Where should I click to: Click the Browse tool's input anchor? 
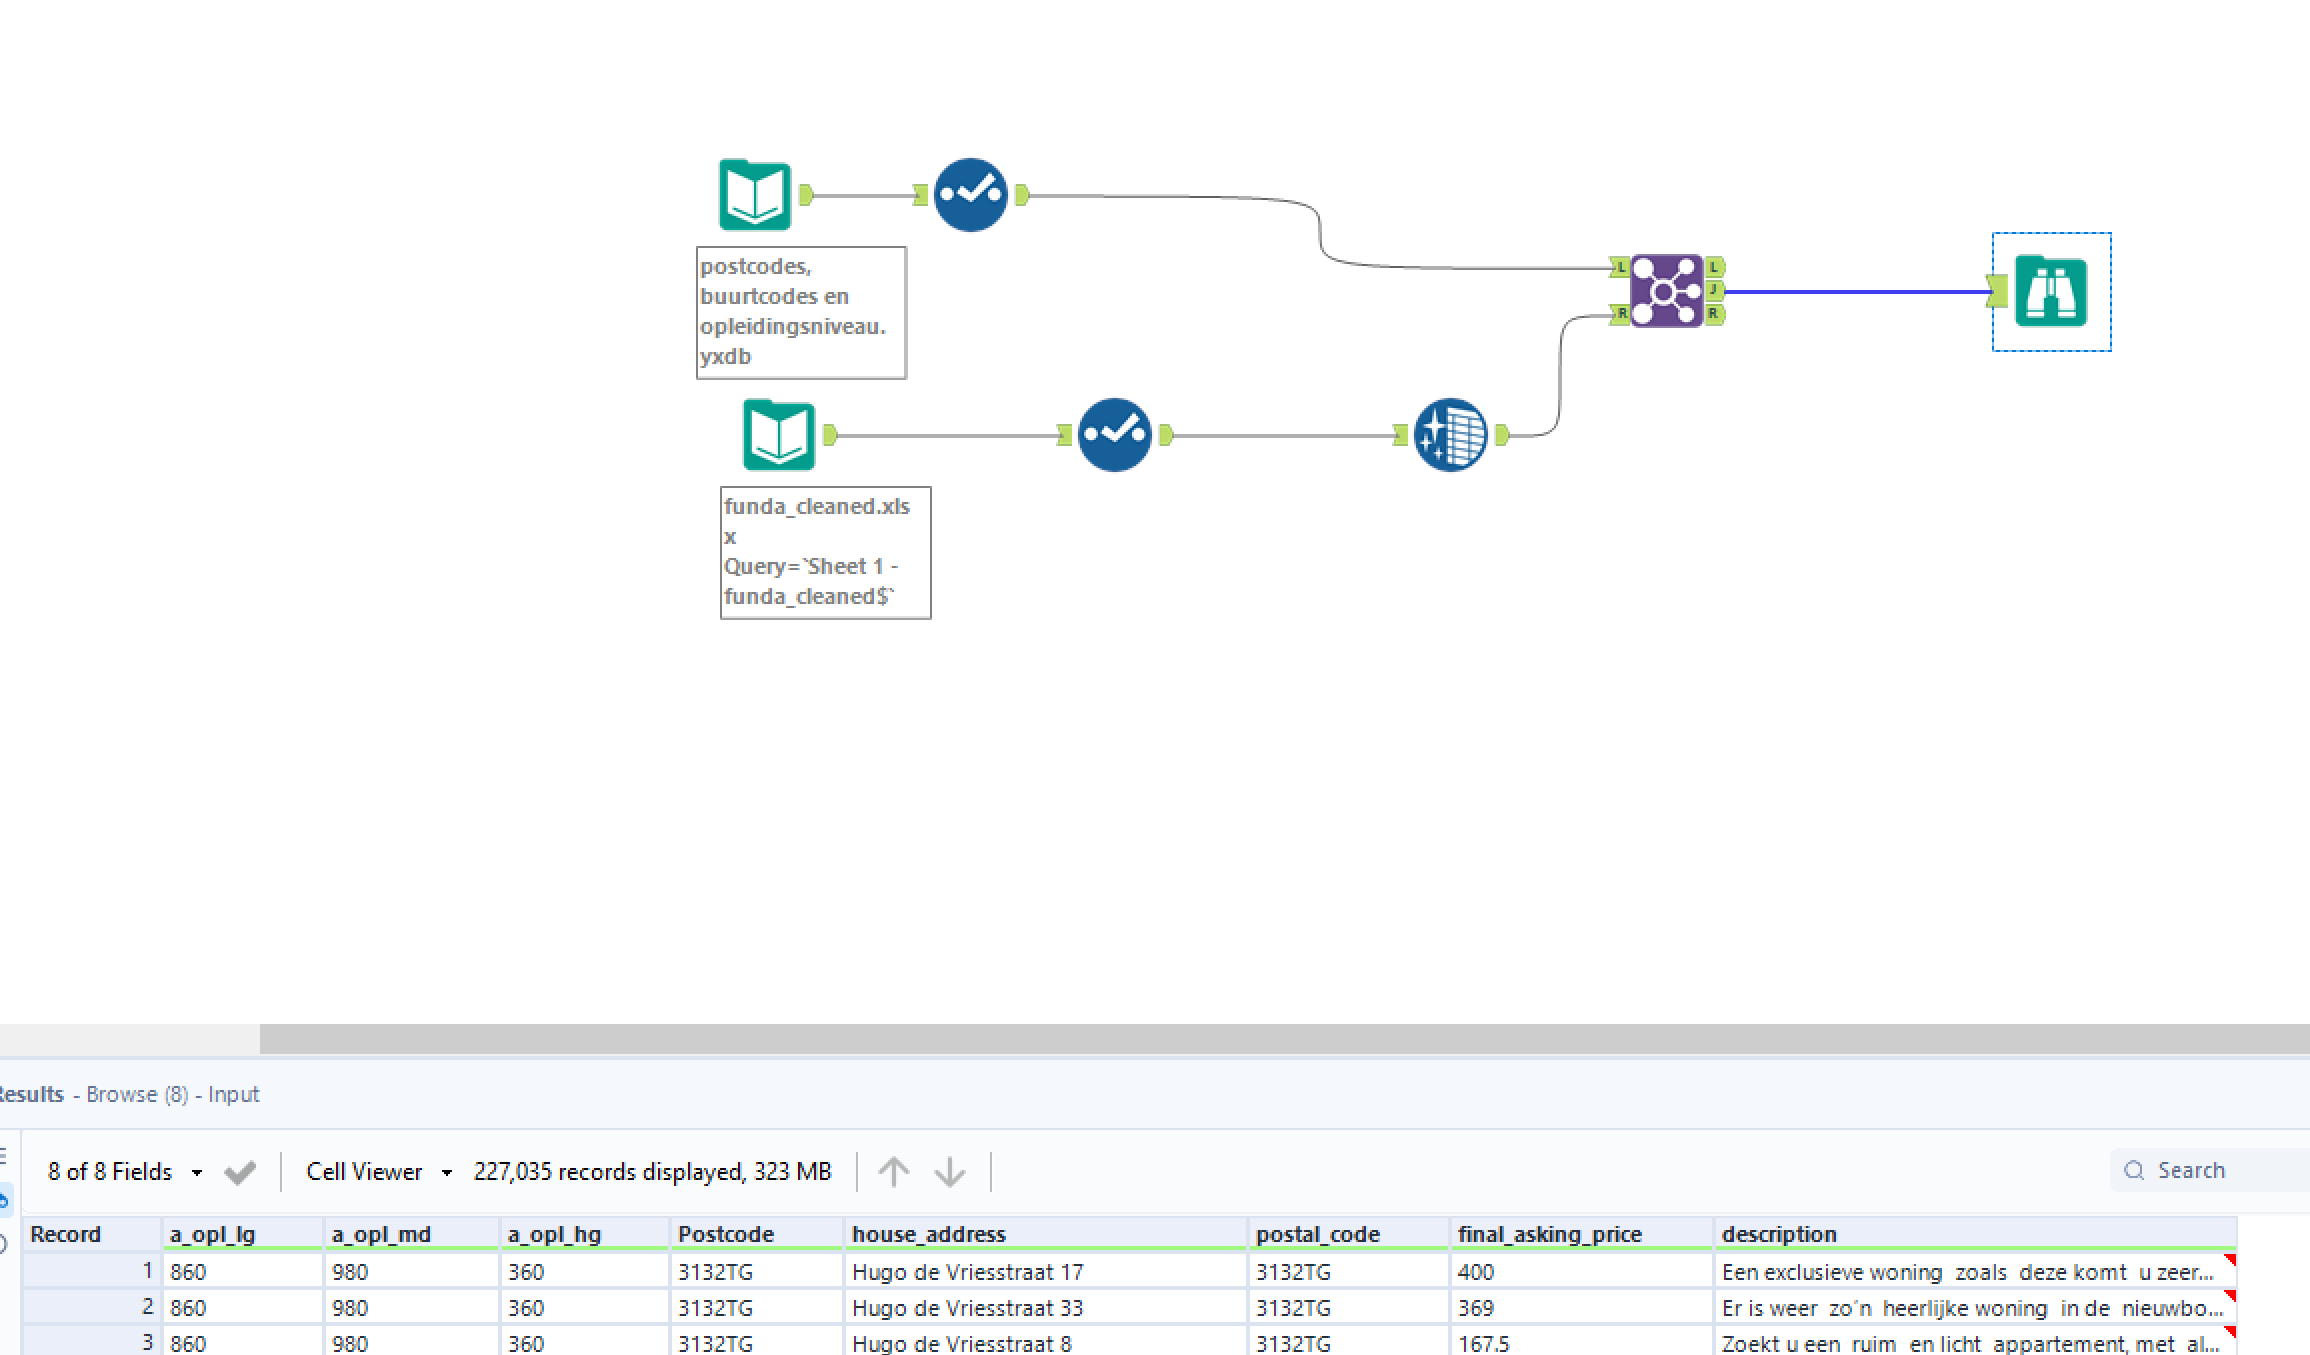coord(1997,291)
